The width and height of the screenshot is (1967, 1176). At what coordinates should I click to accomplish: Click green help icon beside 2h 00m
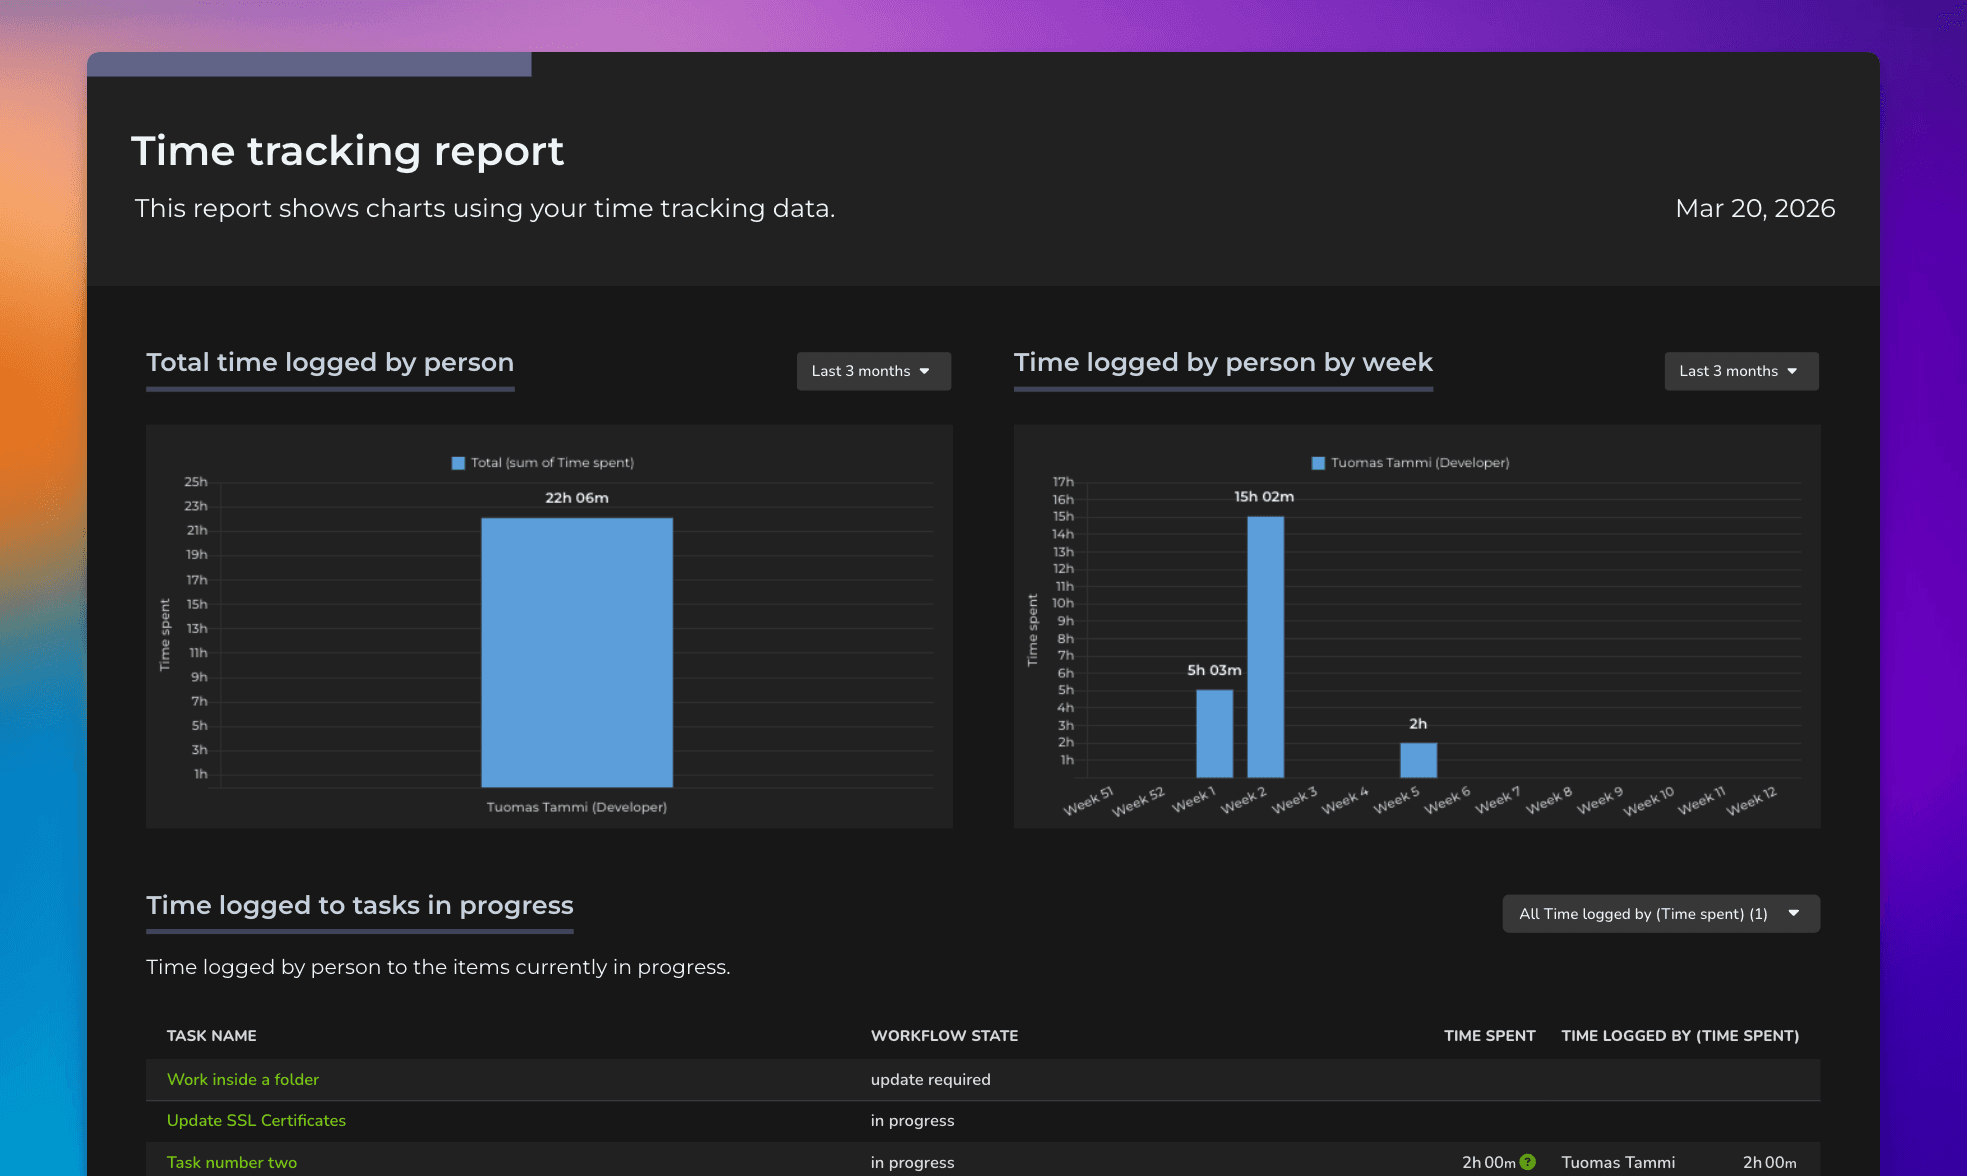(1527, 1162)
